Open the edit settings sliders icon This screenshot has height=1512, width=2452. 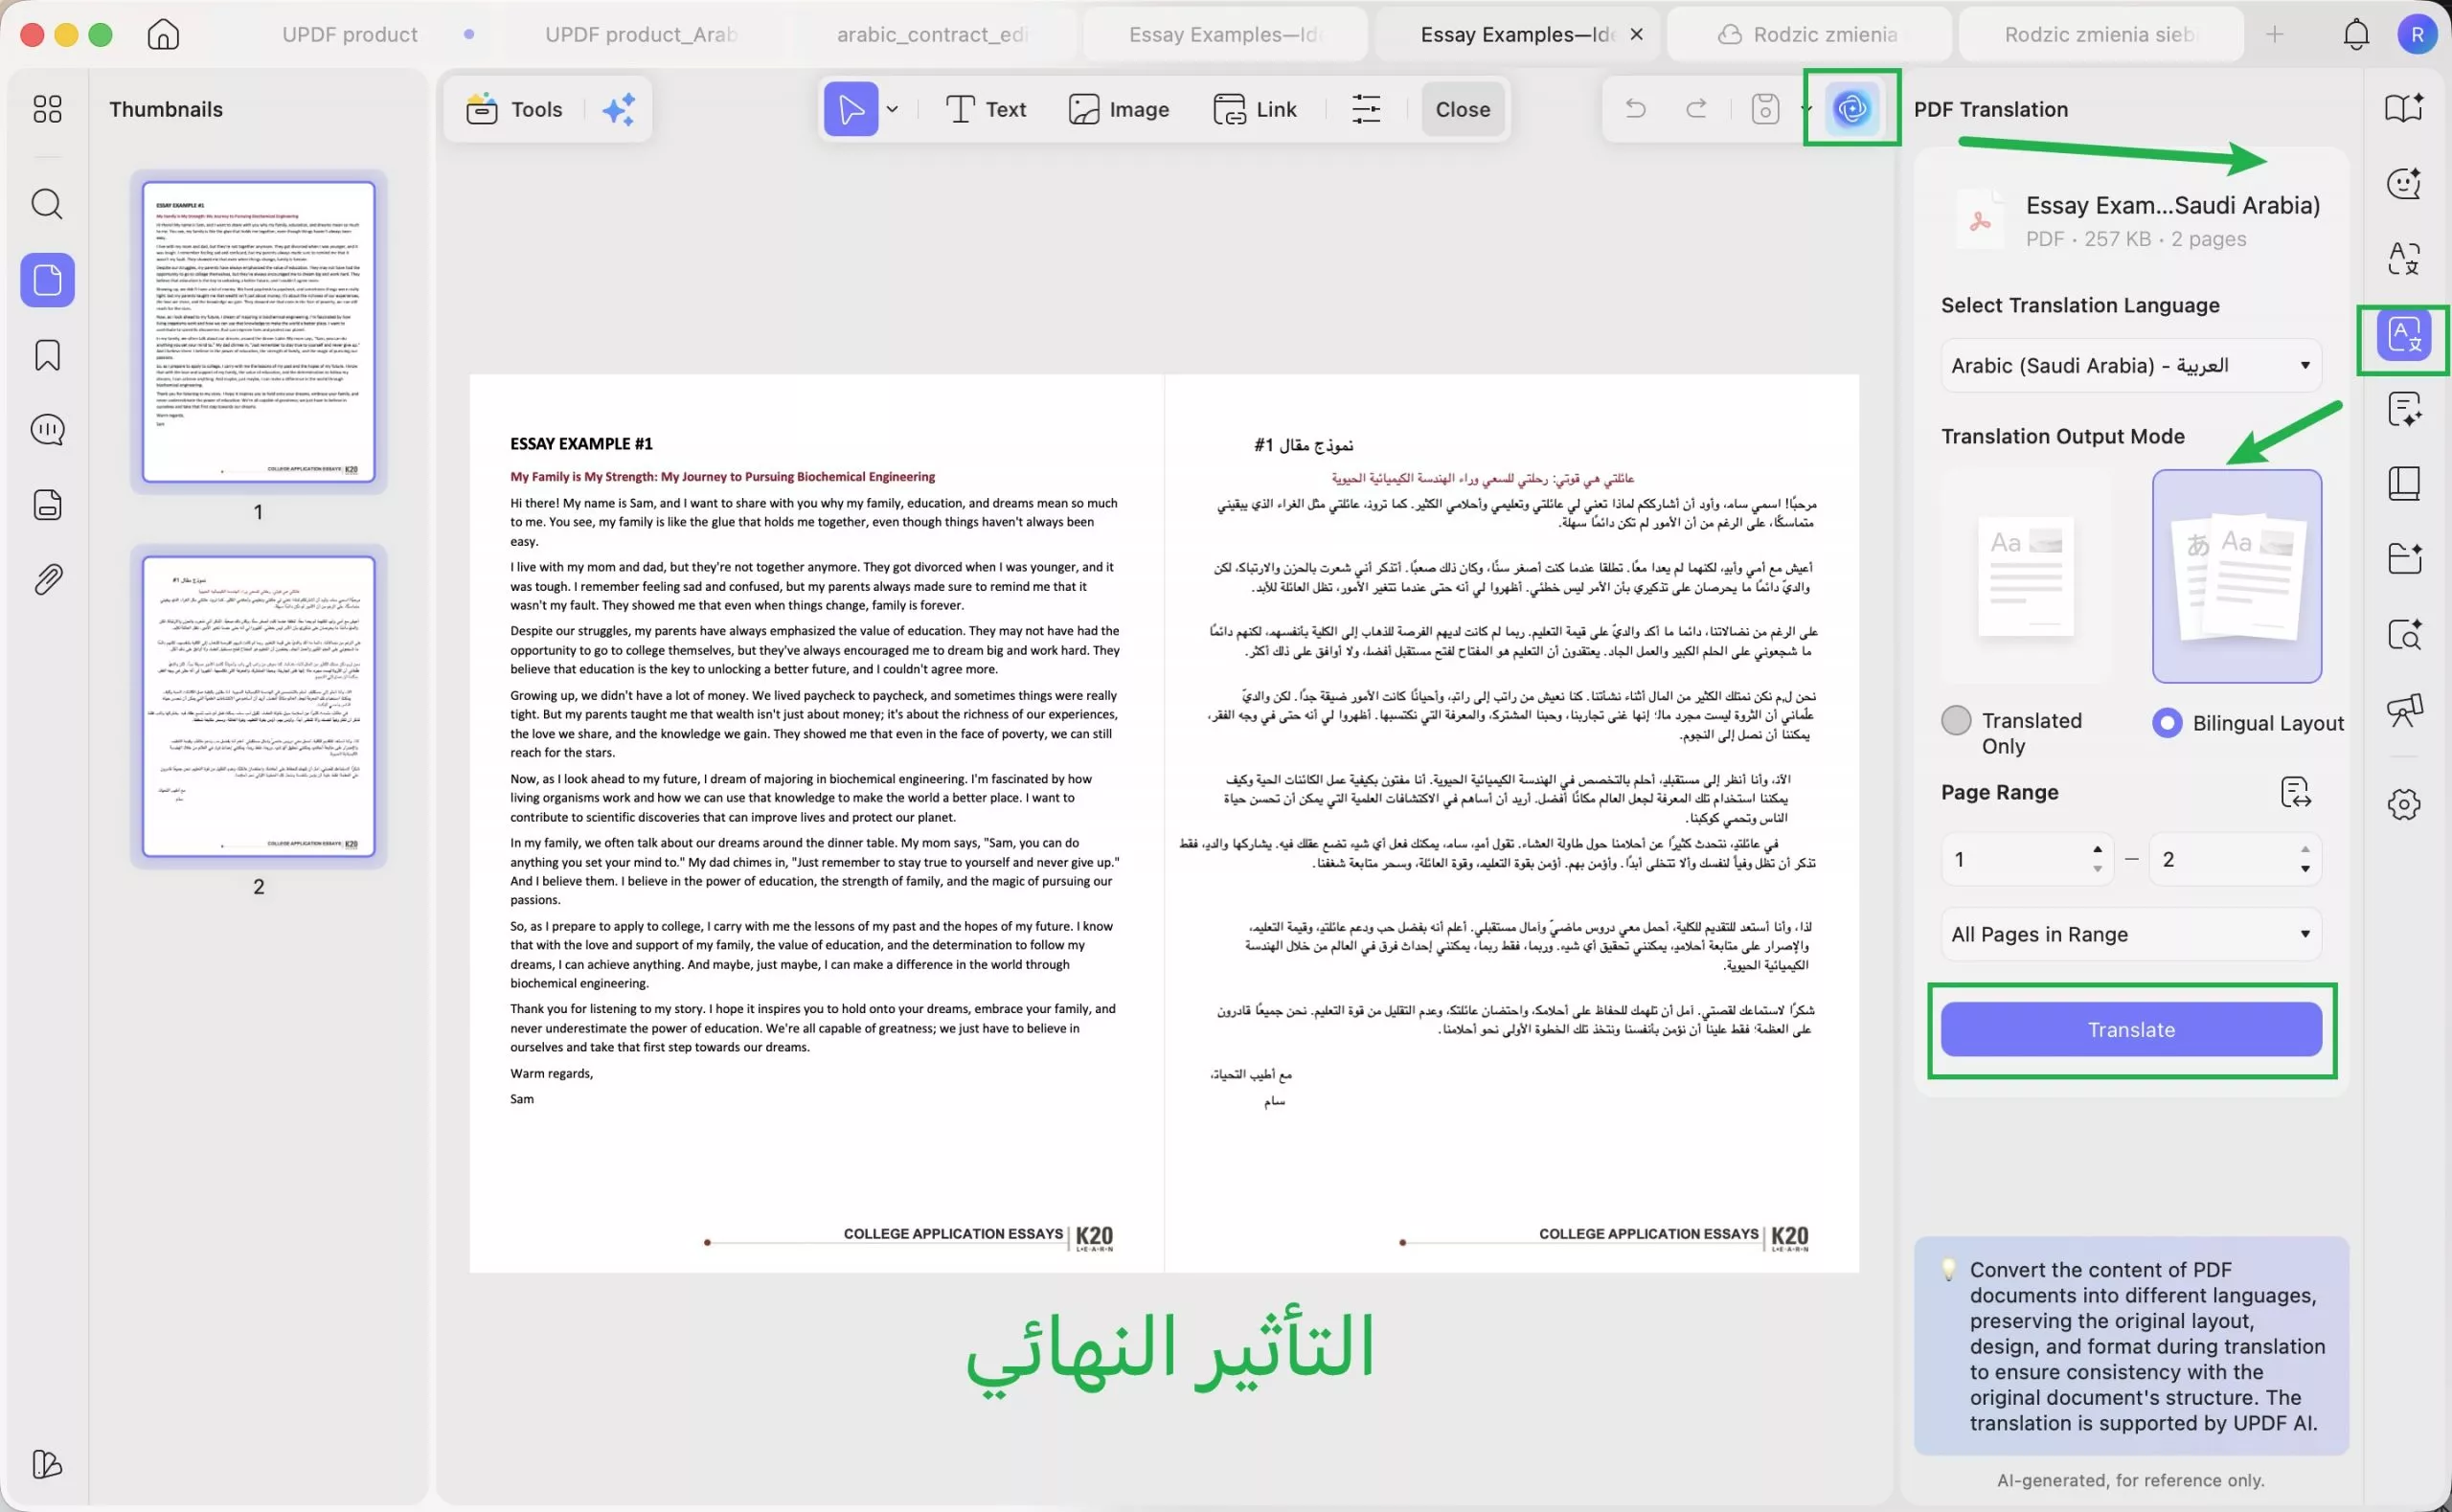pos(1366,109)
